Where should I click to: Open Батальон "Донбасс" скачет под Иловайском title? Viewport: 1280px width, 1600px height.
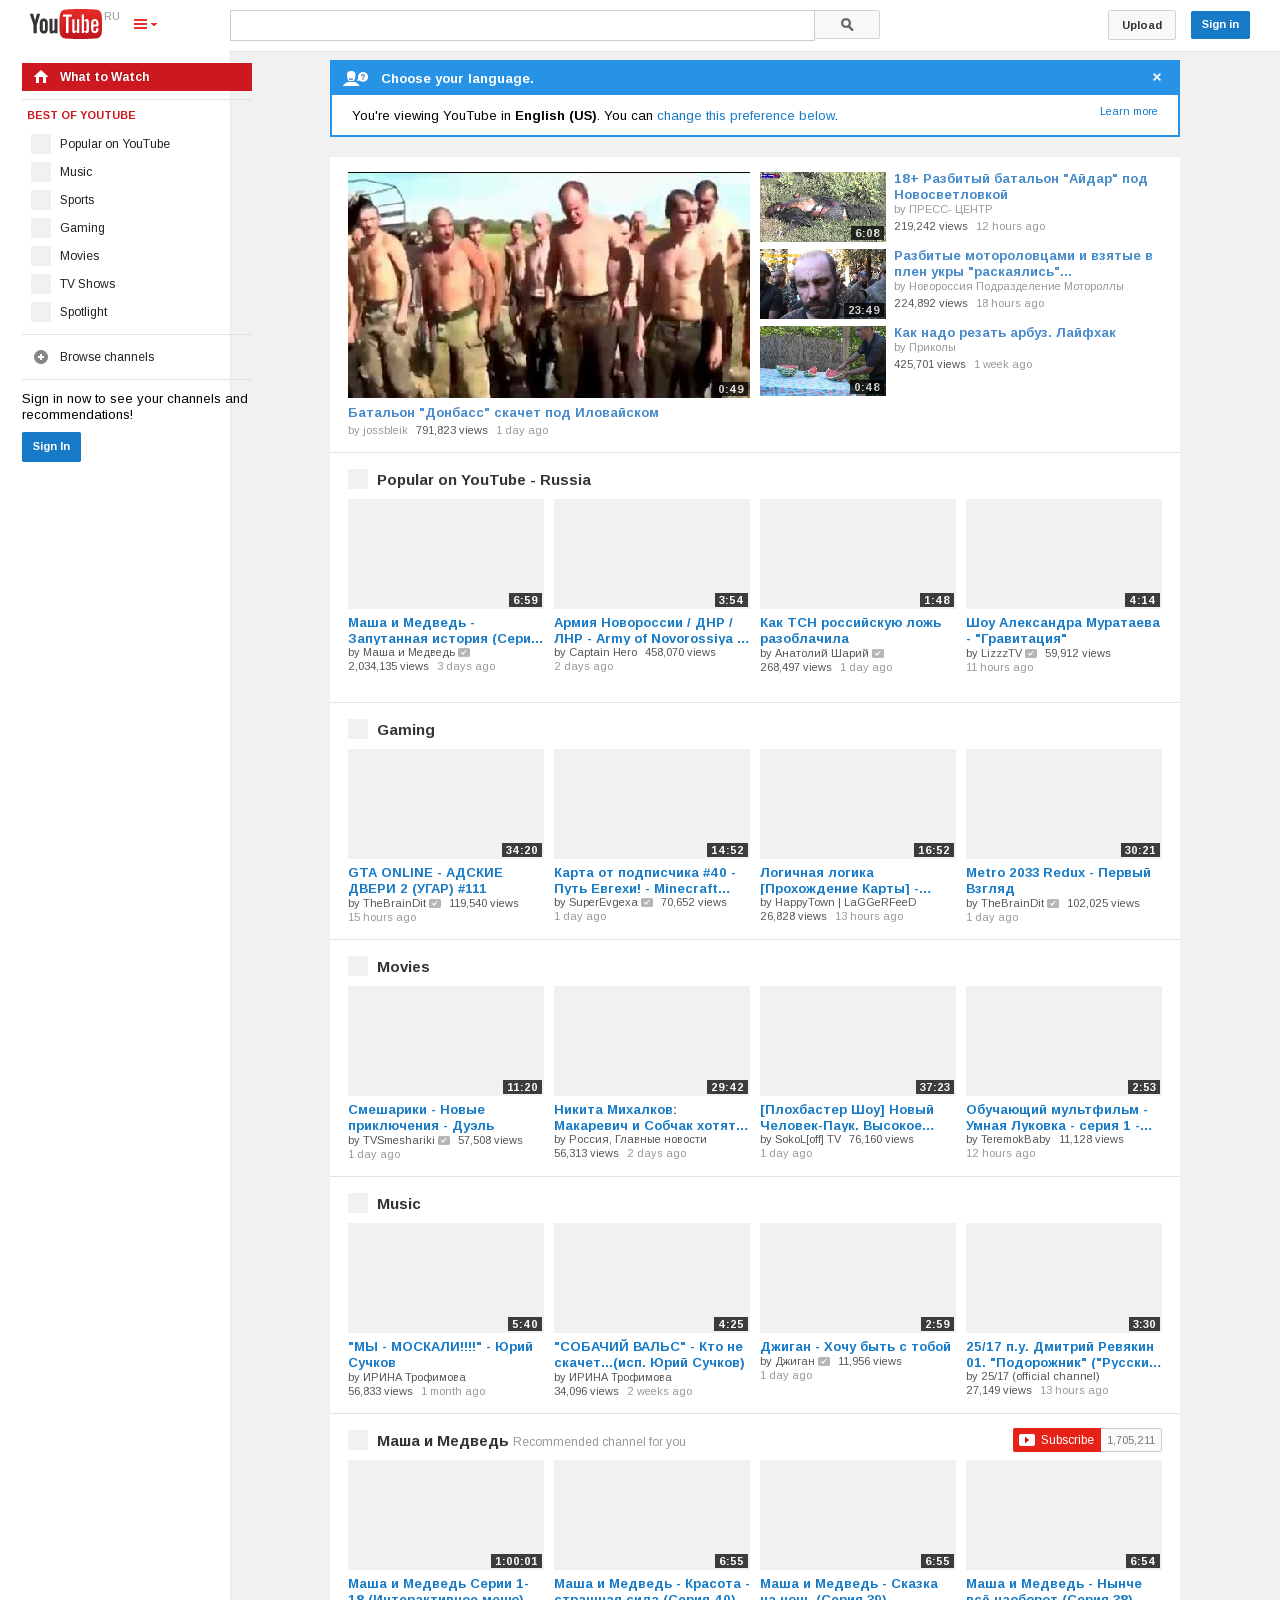tap(503, 413)
